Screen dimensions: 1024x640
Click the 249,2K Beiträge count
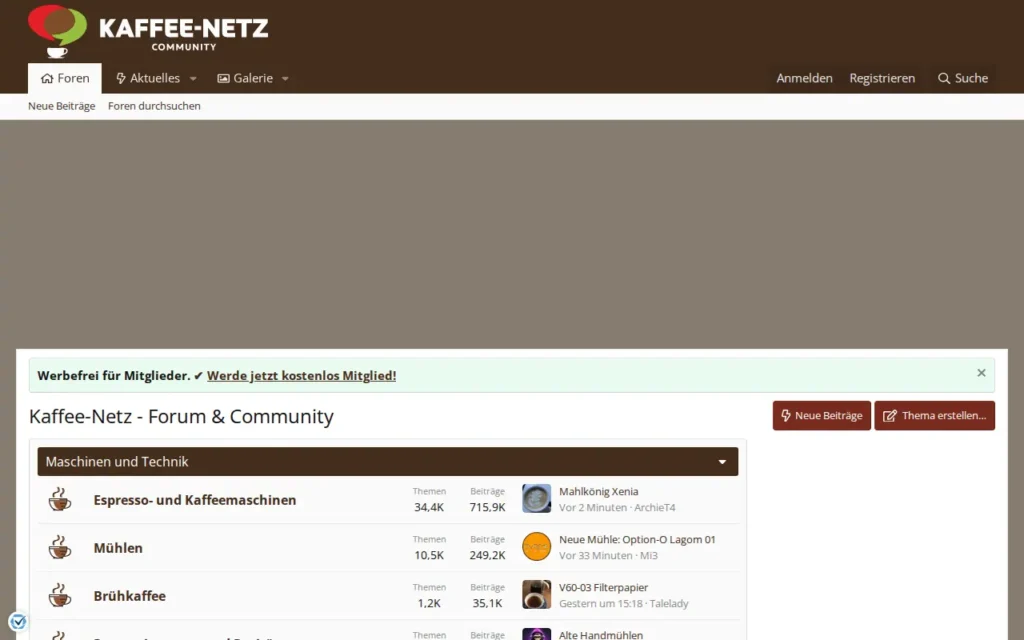(x=487, y=556)
